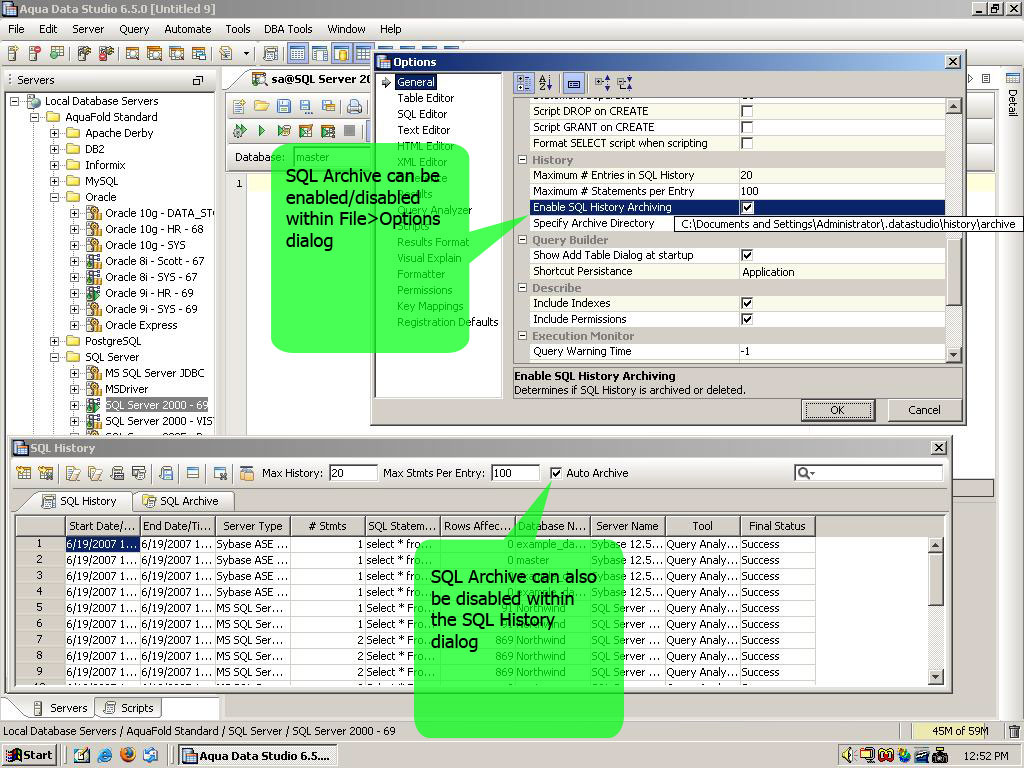Screen dimensions: 1024x768
Task: Click the Max Stmts Per Entry field
Action: click(516, 473)
